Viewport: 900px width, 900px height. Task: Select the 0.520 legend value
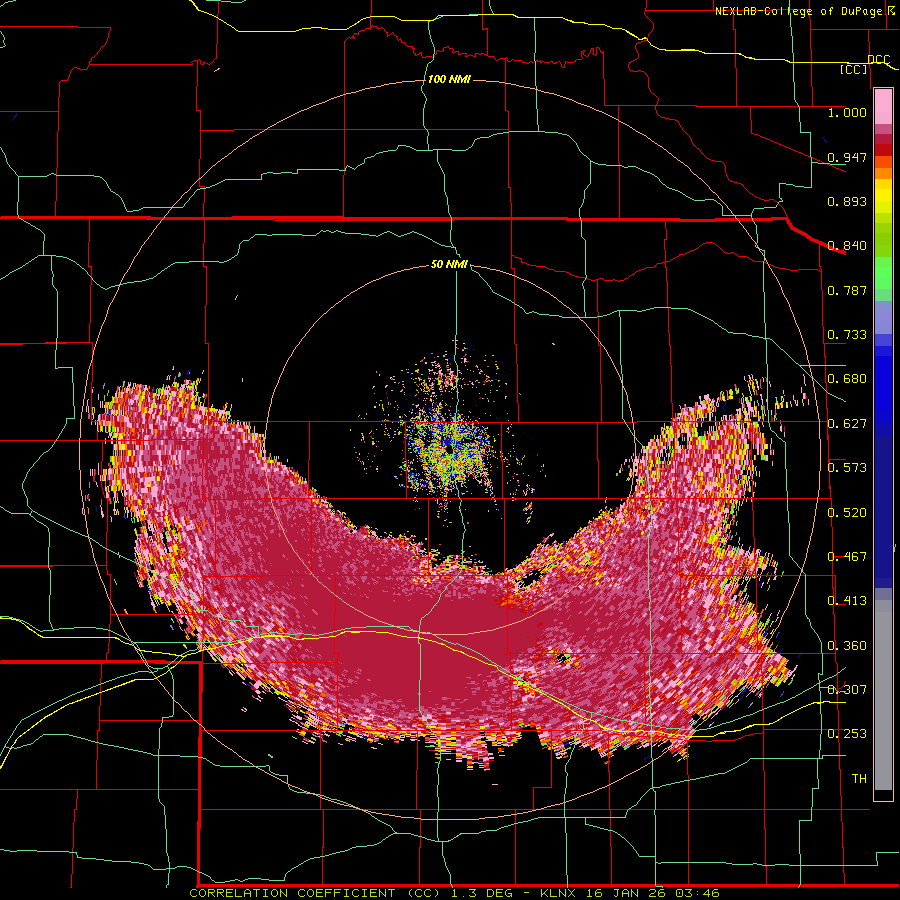tap(847, 513)
